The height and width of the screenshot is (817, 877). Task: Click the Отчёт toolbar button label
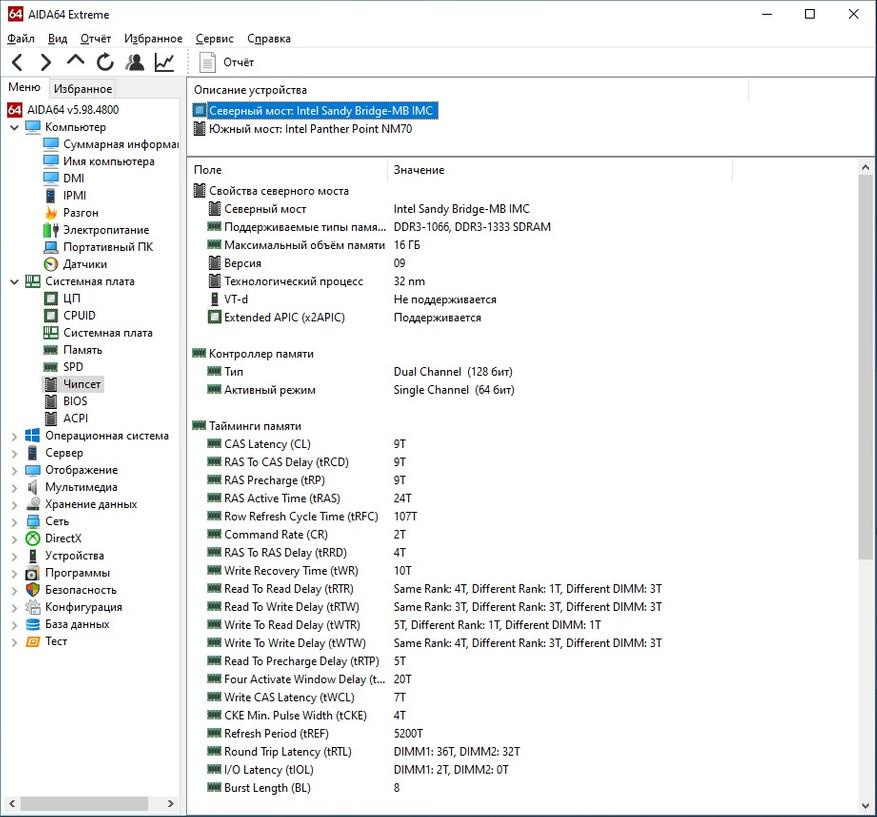[x=239, y=62]
